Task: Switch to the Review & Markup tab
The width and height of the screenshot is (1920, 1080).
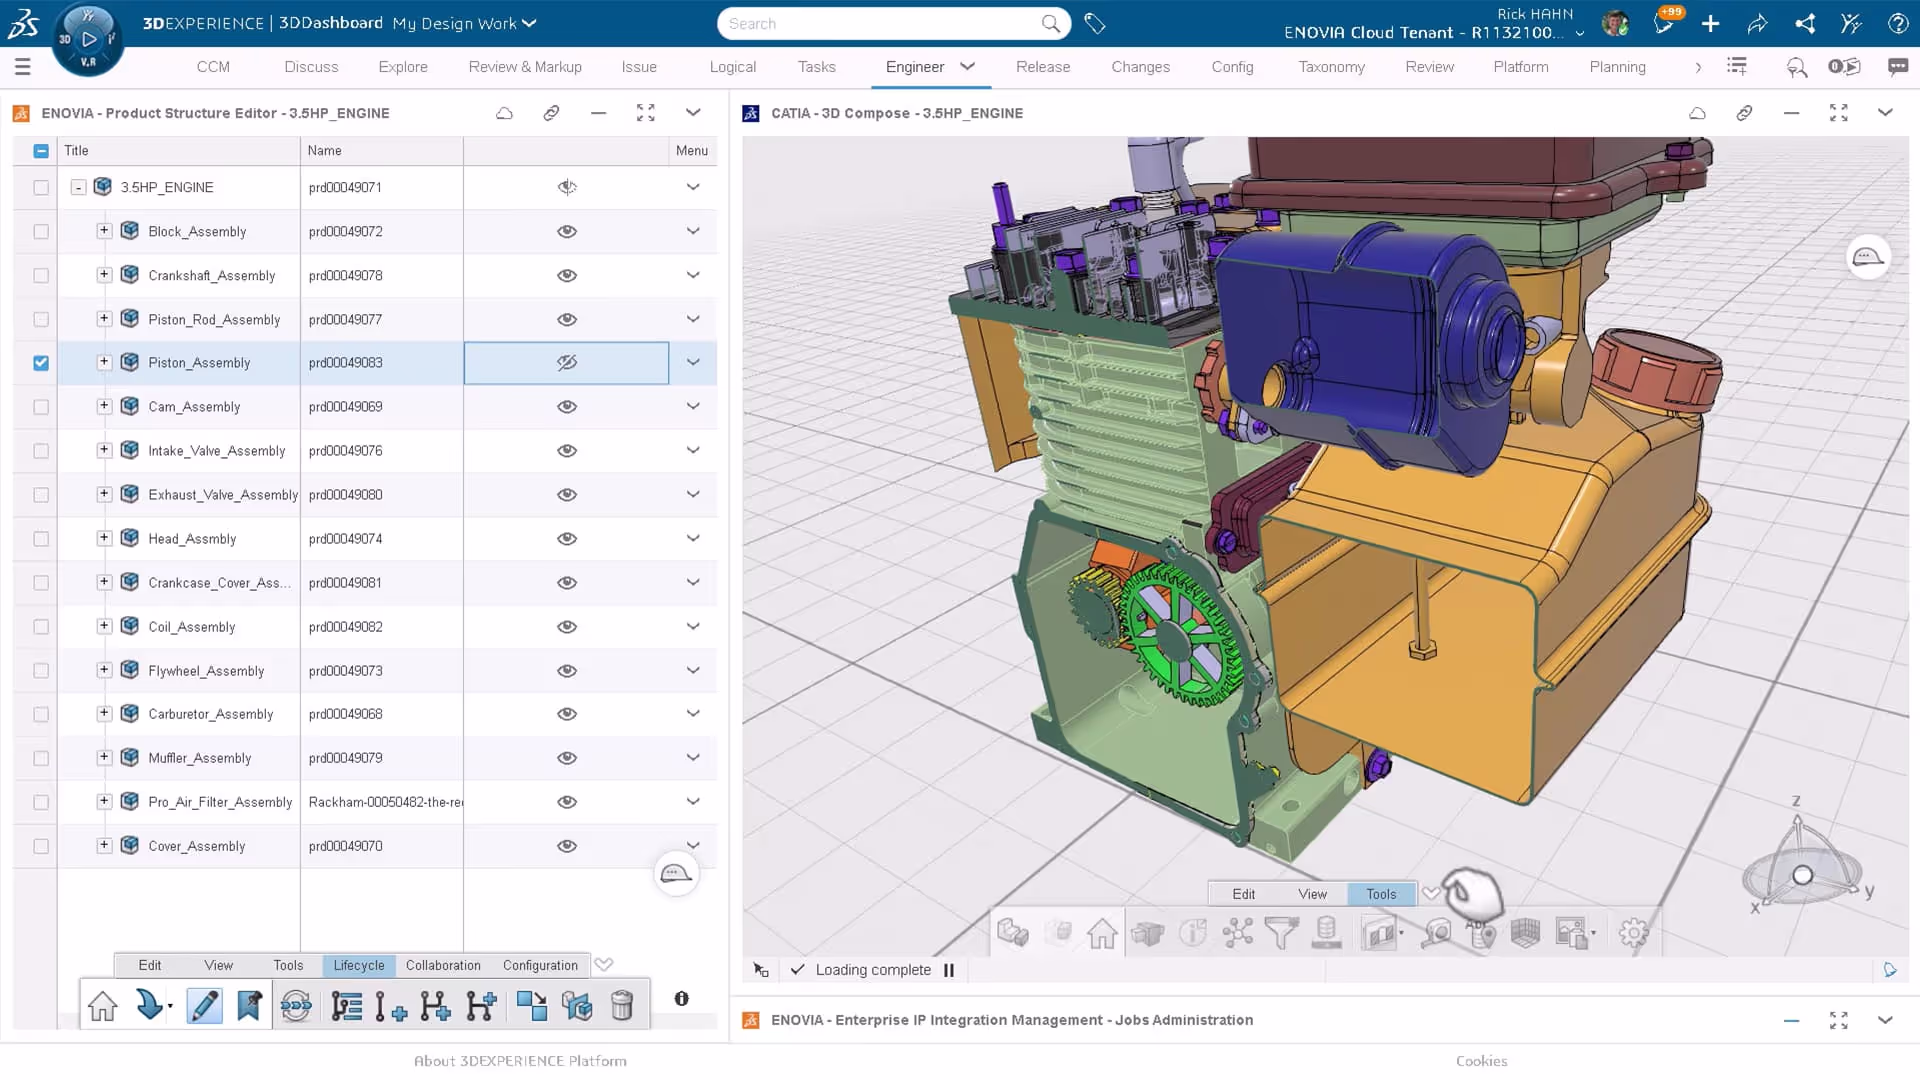Action: (x=525, y=67)
